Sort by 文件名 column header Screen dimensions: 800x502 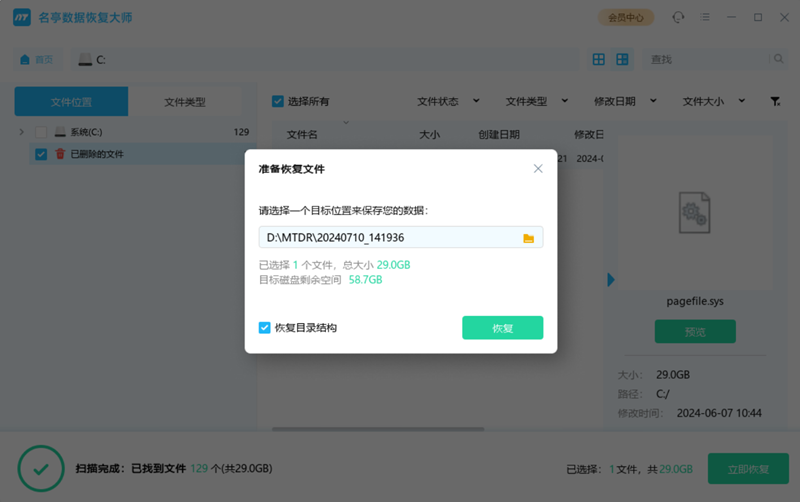[302, 135]
